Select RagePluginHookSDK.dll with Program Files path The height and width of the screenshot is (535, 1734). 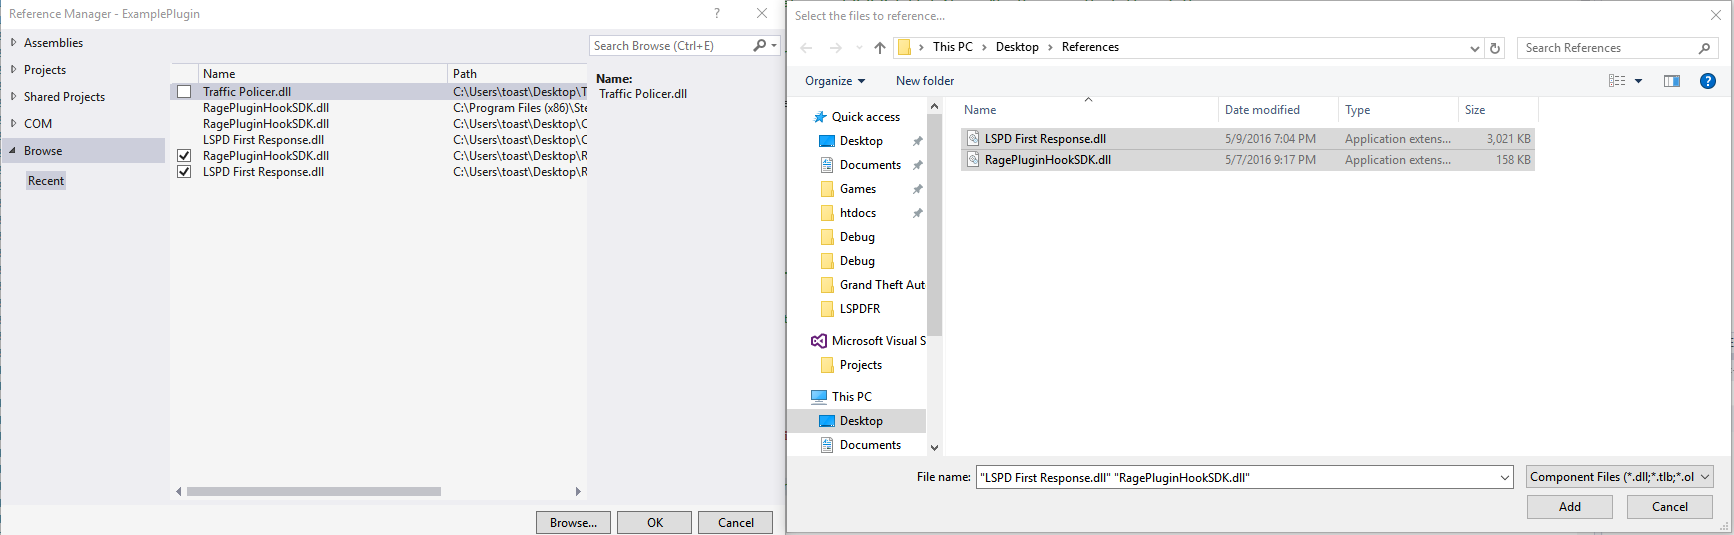380,108
